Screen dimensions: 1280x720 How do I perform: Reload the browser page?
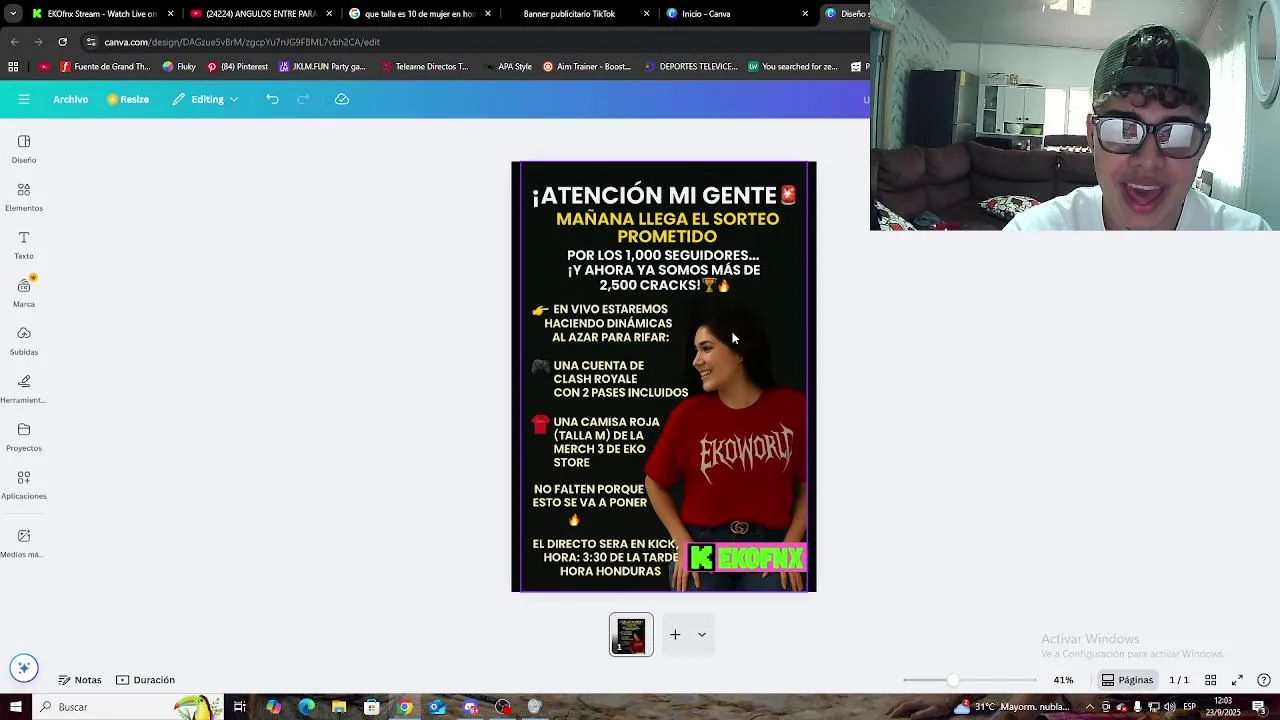[x=62, y=42]
